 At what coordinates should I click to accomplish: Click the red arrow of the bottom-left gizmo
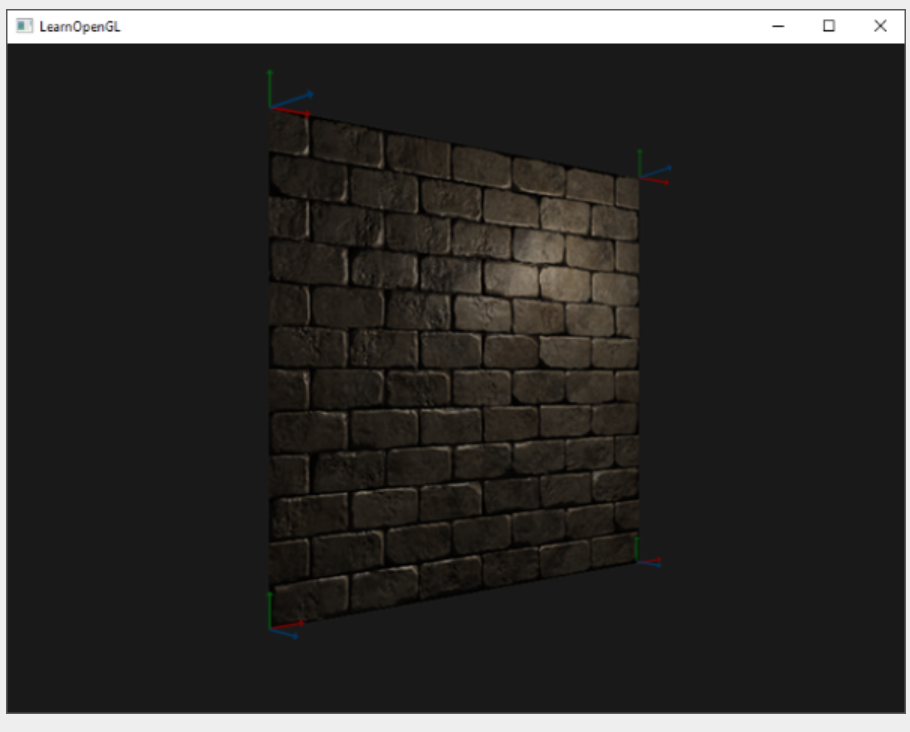302,623
